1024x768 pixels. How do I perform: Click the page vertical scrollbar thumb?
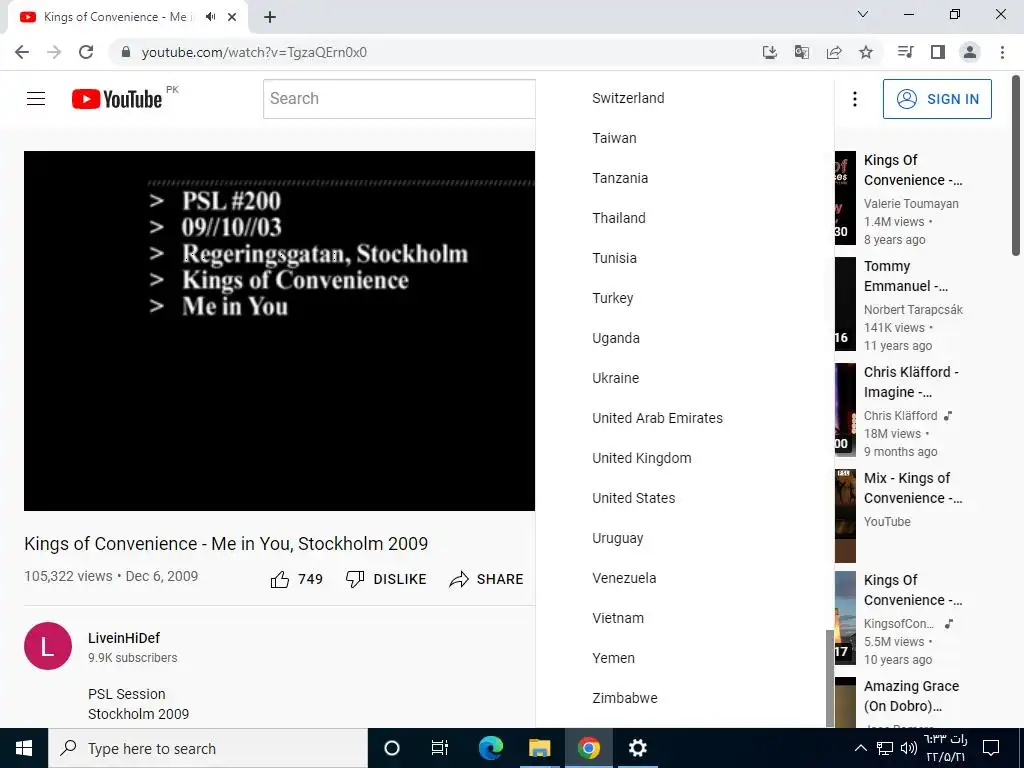pyautogui.click(x=1016, y=166)
